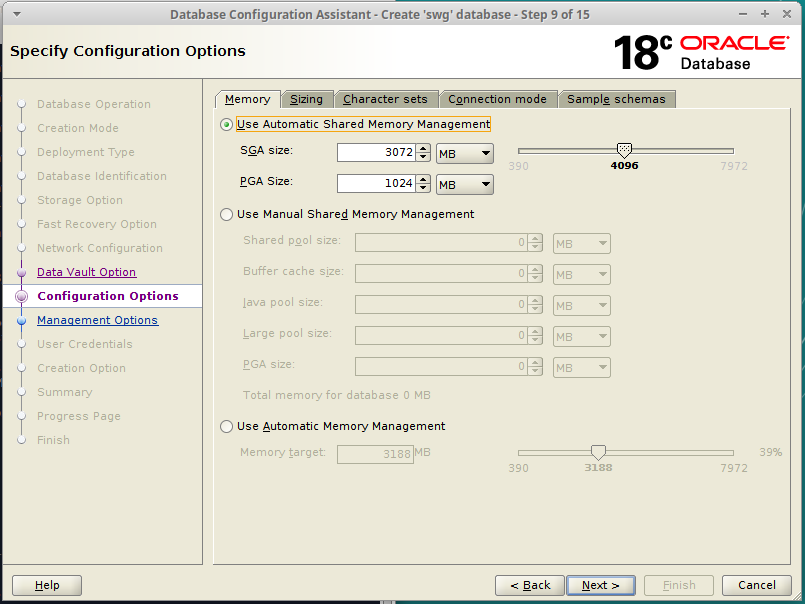Click Java pool size spinner arrows

[x=535, y=305]
